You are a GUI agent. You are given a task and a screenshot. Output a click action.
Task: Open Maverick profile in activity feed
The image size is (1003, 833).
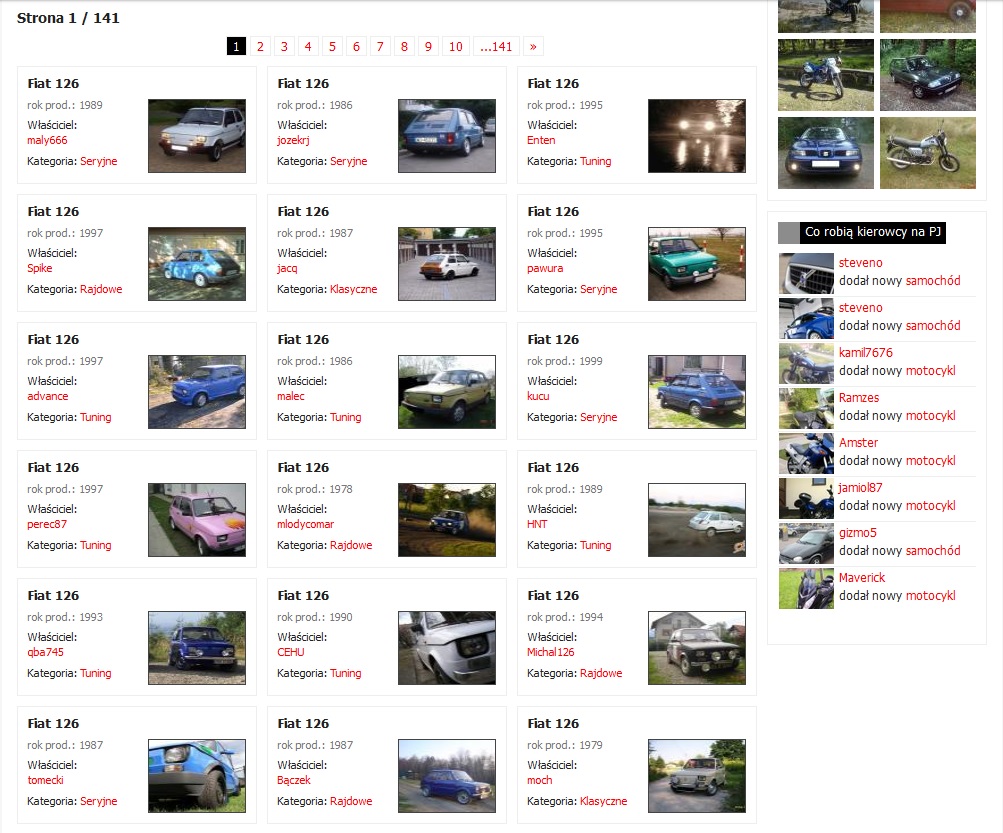click(862, 577)
